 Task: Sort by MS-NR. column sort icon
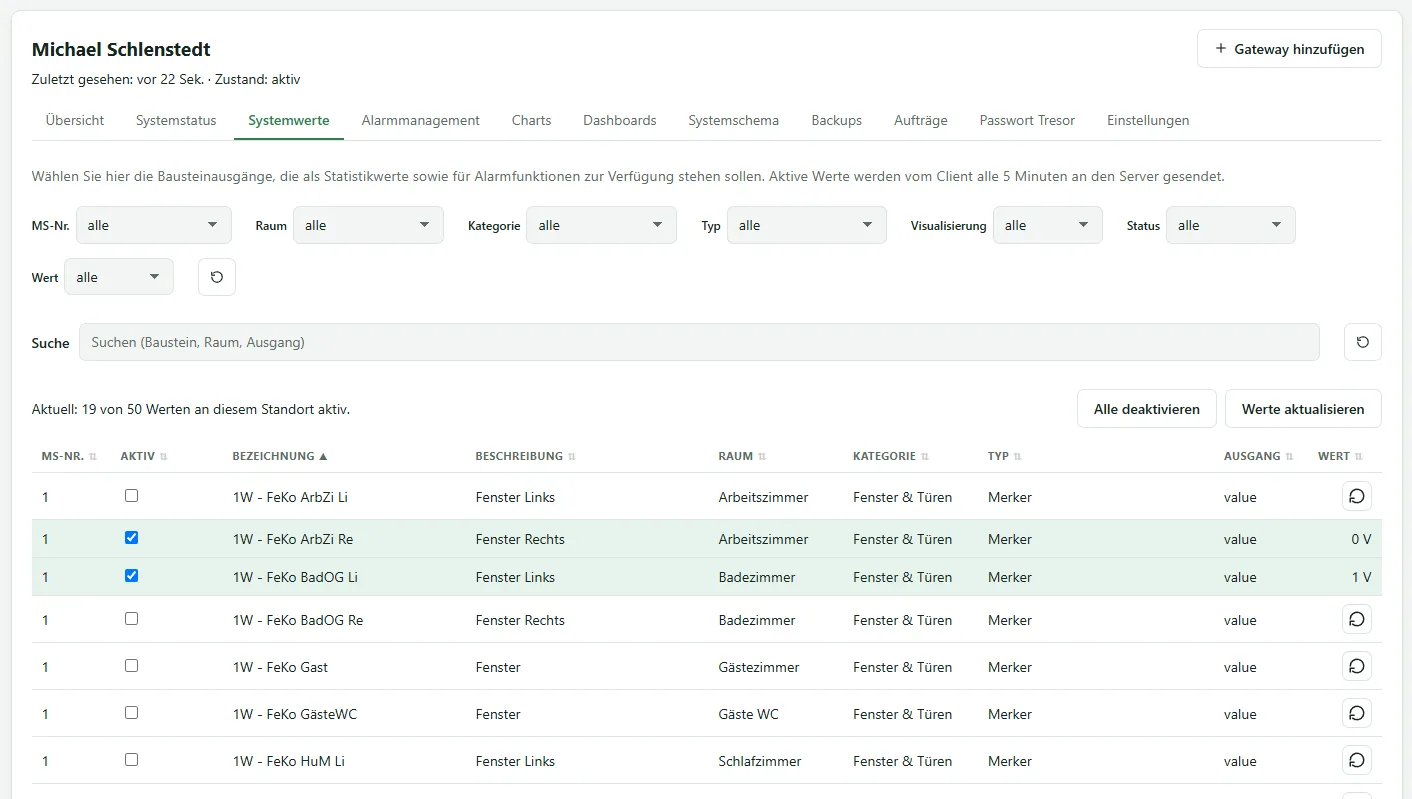[x=93, y=456]
